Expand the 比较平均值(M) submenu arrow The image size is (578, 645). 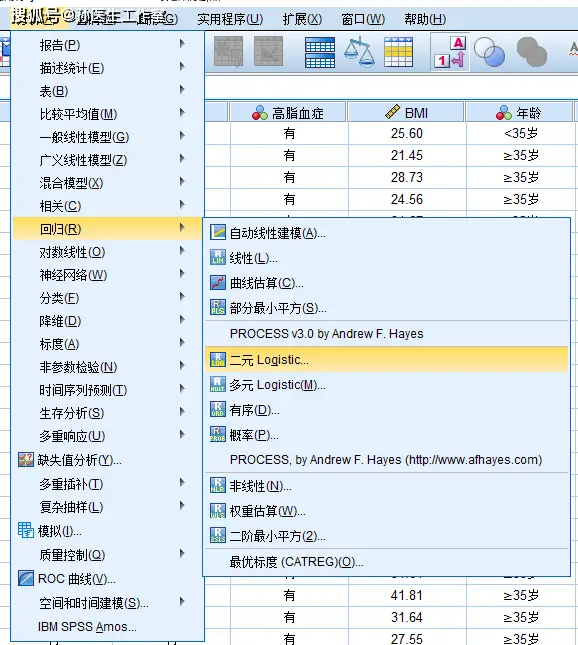click(x=182, y=113)
